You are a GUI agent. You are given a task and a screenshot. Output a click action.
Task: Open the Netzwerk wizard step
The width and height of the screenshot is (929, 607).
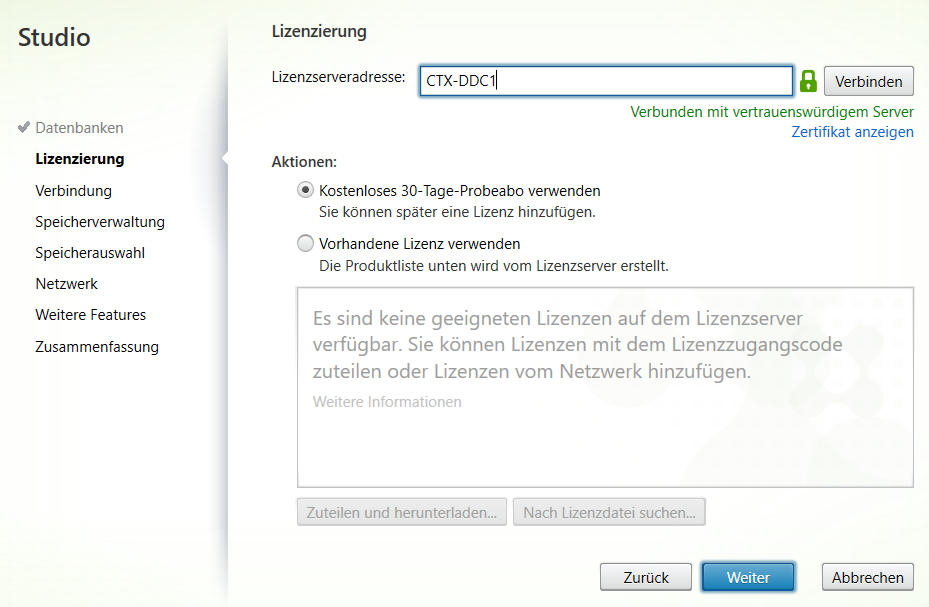(x=66, y=284)
